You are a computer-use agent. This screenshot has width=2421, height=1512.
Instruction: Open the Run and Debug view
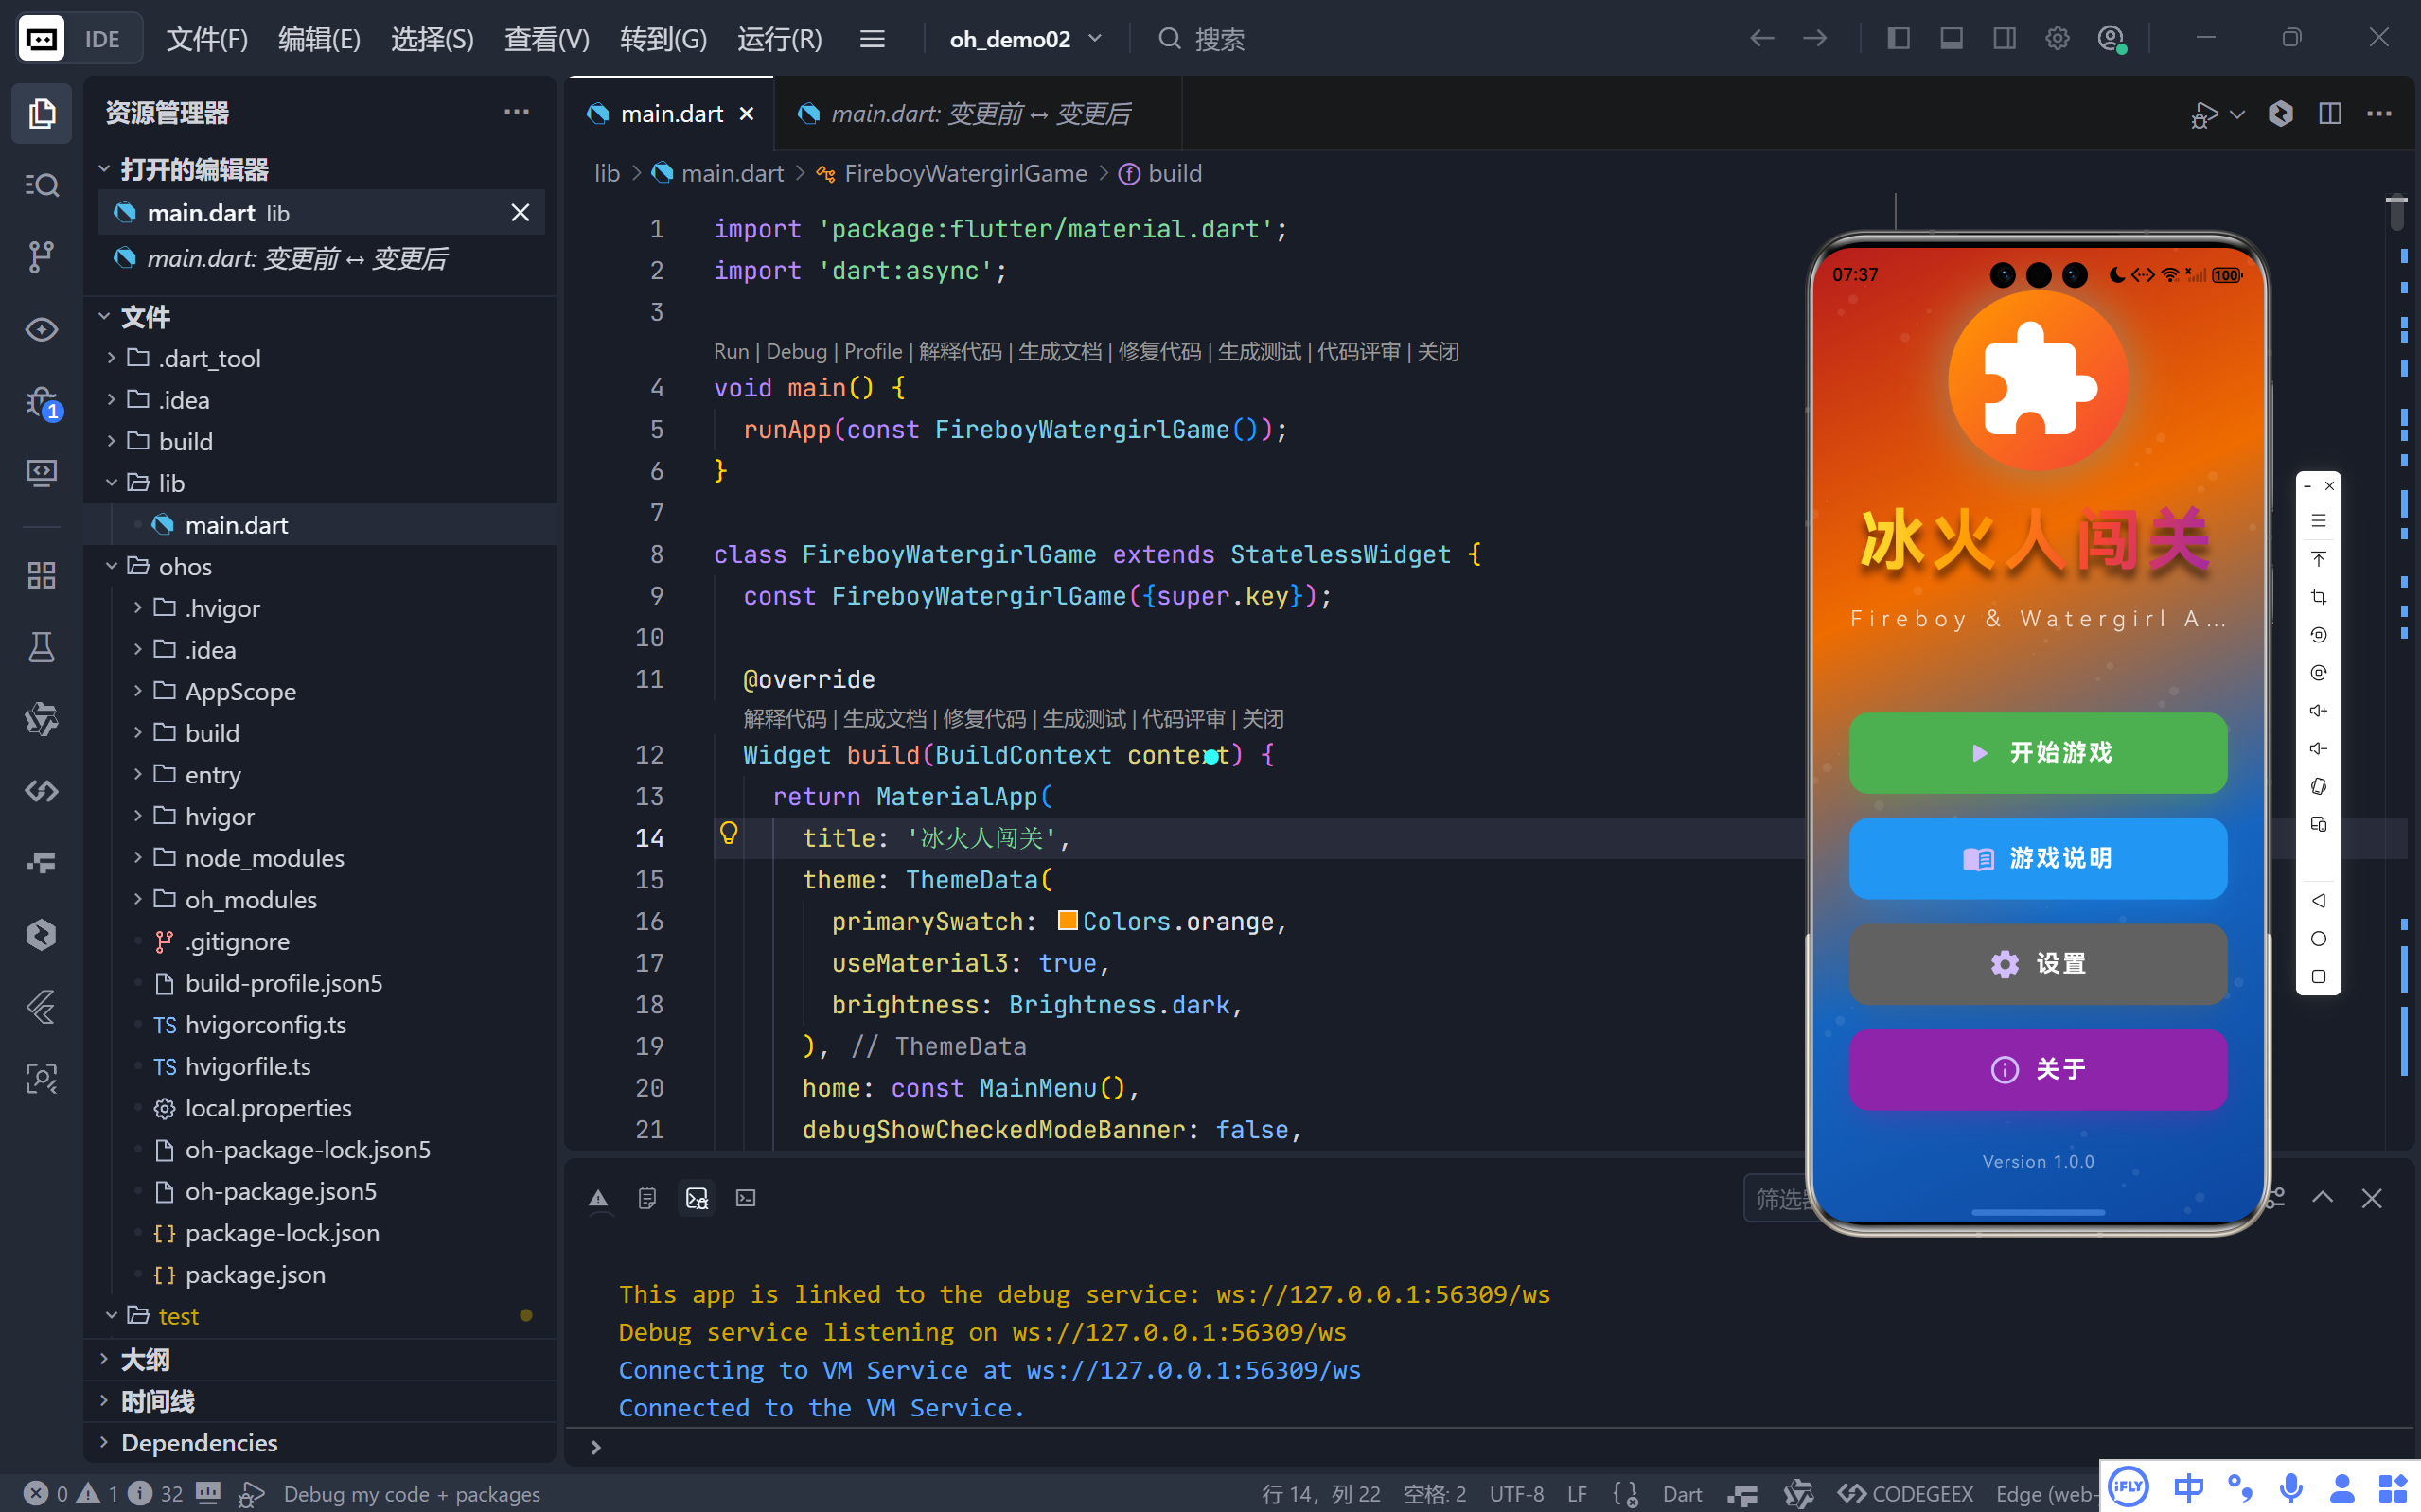click(41, 402)
